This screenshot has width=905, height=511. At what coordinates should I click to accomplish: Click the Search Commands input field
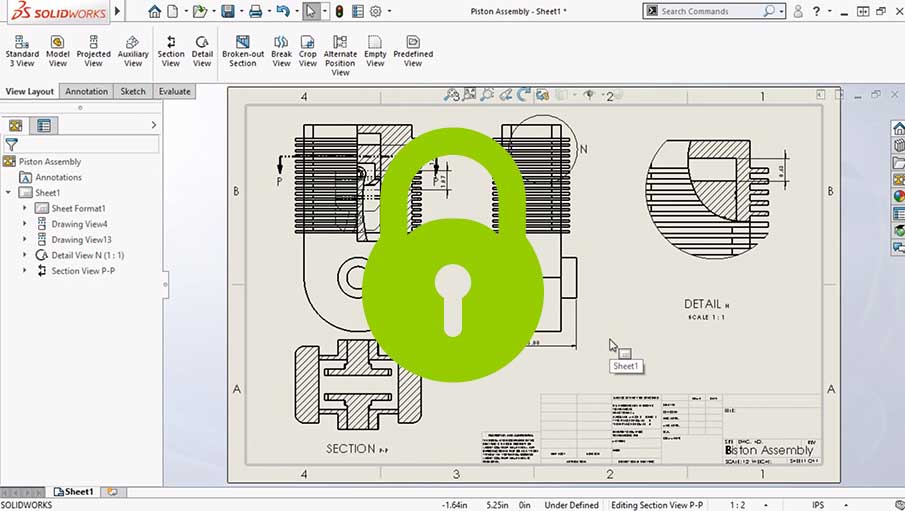pyautogui.click(x=710, y=11)
